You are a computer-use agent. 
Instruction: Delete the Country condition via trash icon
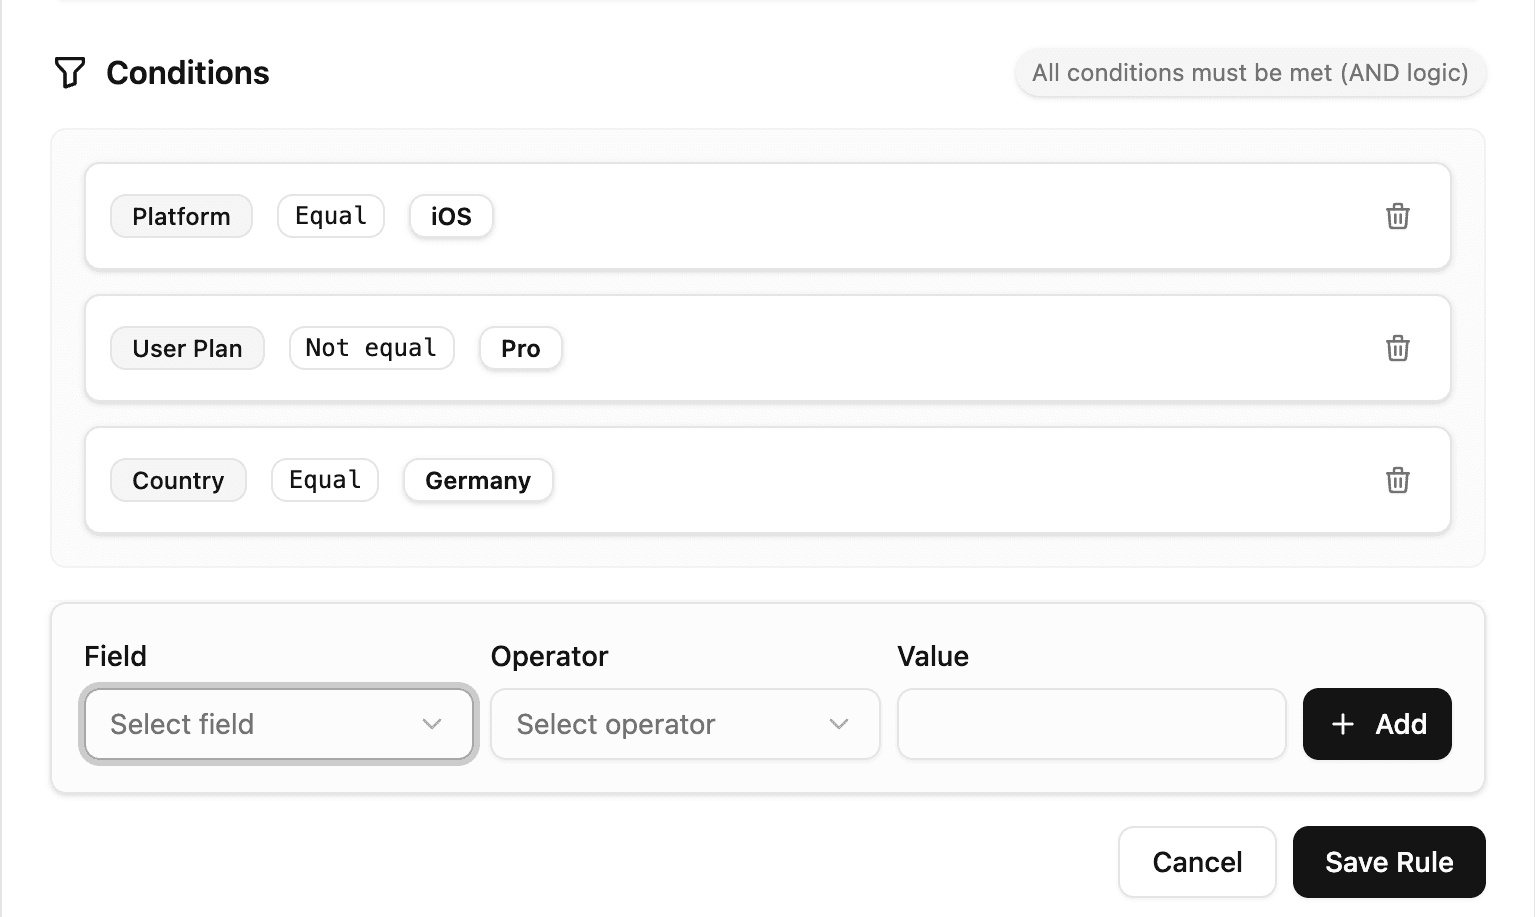[1398, 480]
